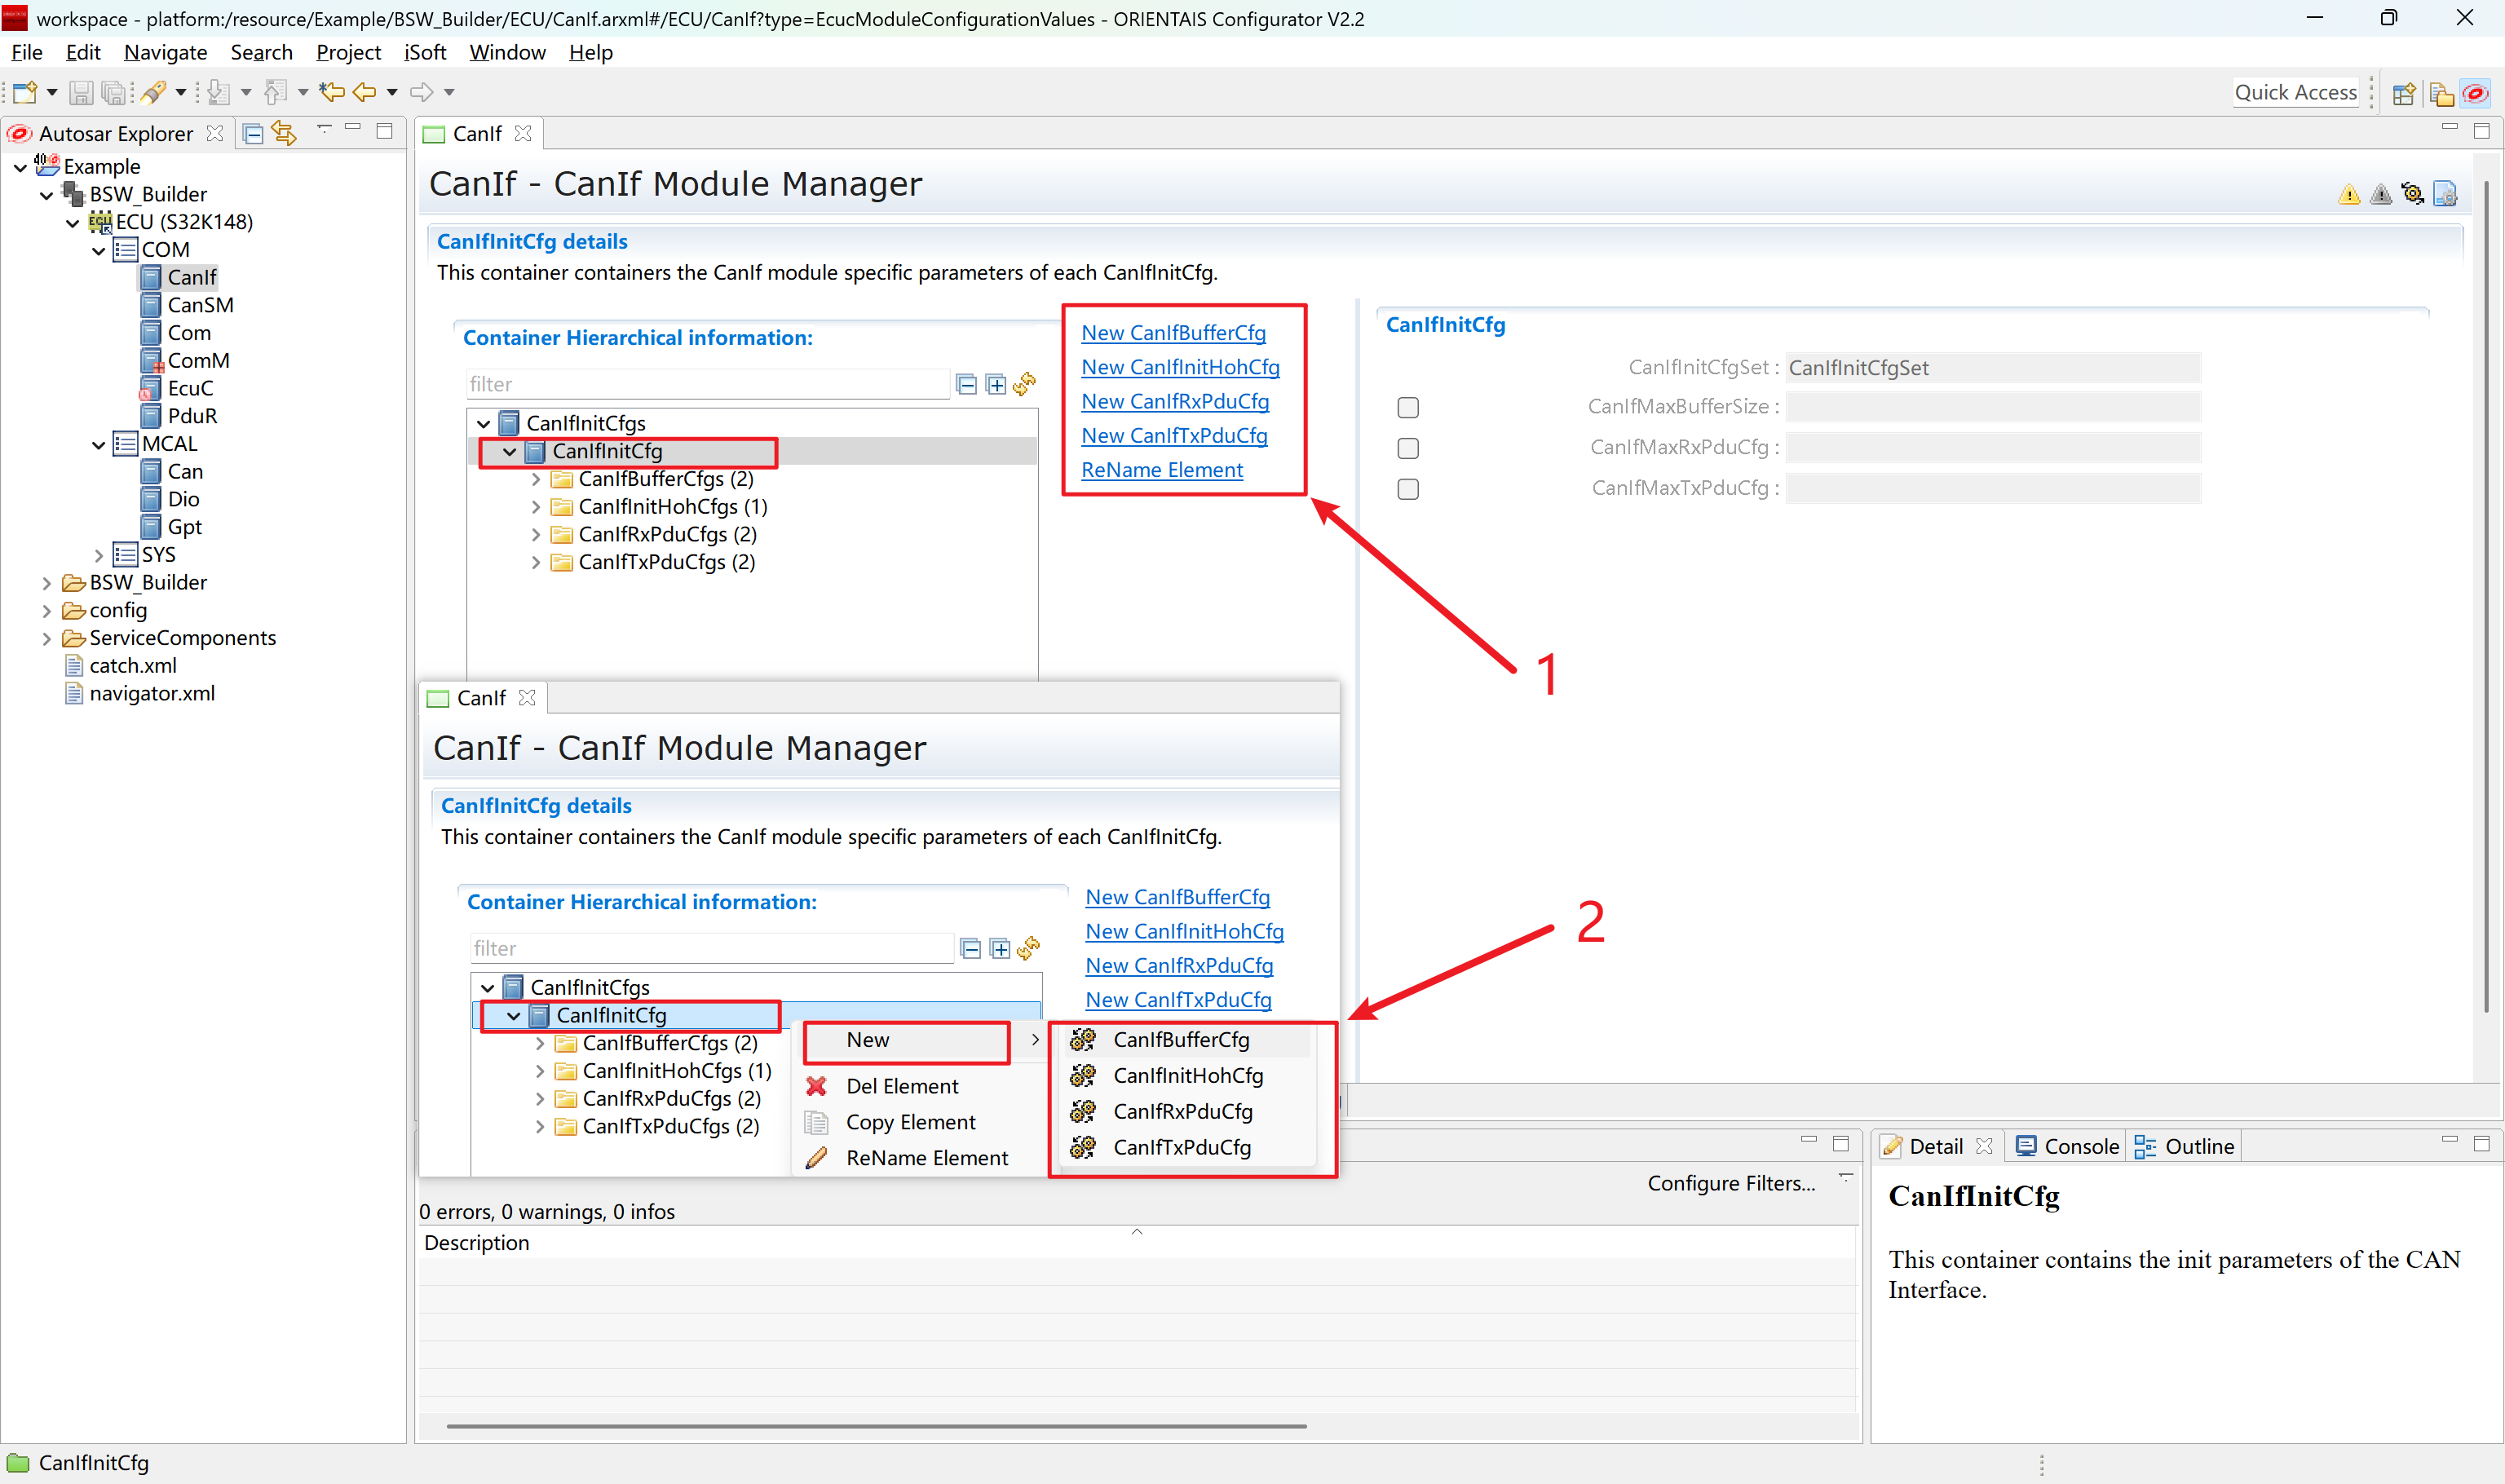Enable the CanIfMaxRxPduCfg checkbox
Image resolution: width=2505 pixels, height=1484 pixels.
click(1408, 448)
